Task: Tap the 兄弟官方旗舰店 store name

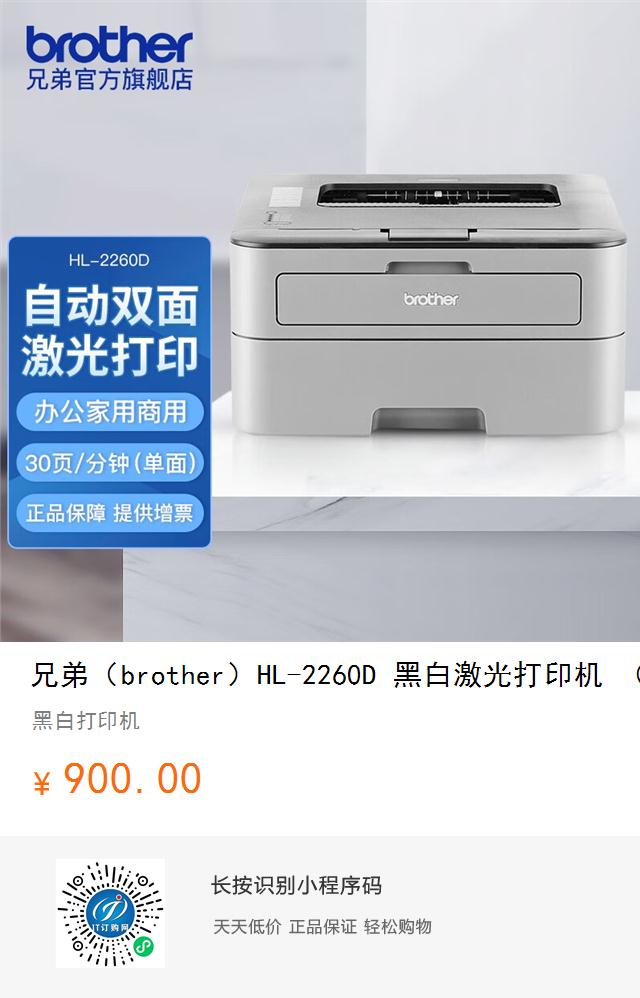Action: click(109, 80)
